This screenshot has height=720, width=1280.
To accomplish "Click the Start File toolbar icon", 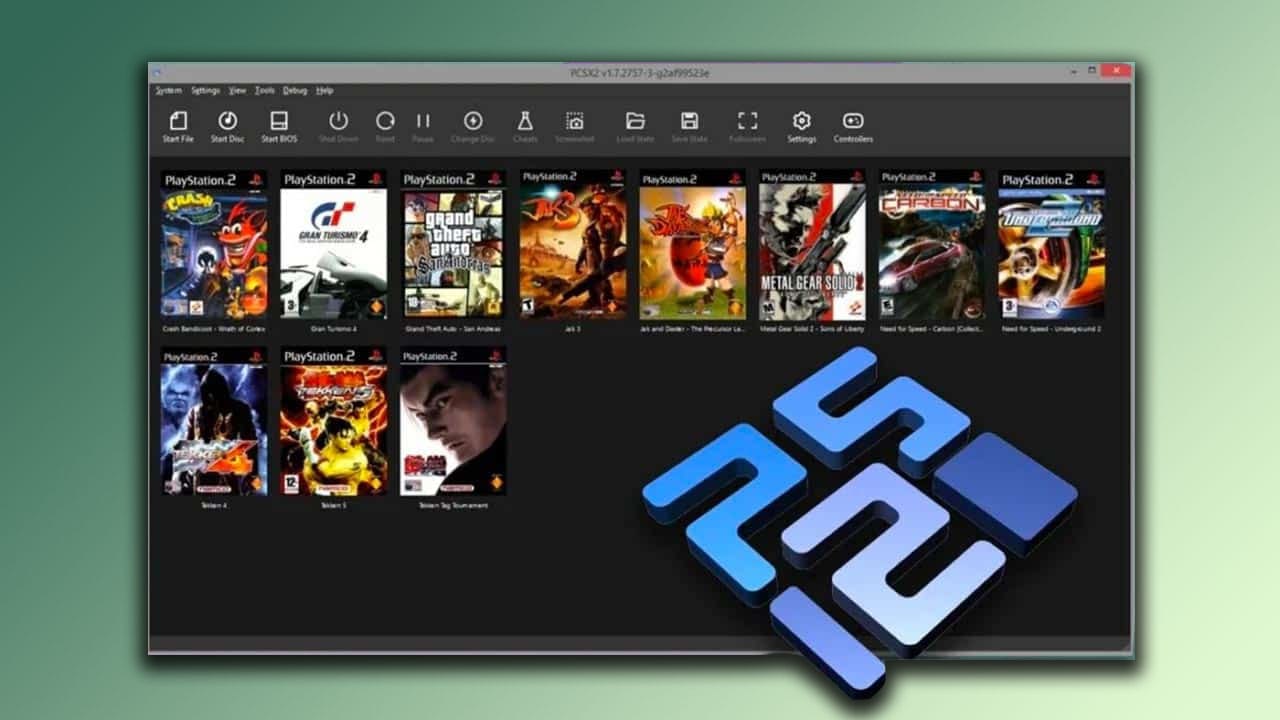I will point(178,121).
